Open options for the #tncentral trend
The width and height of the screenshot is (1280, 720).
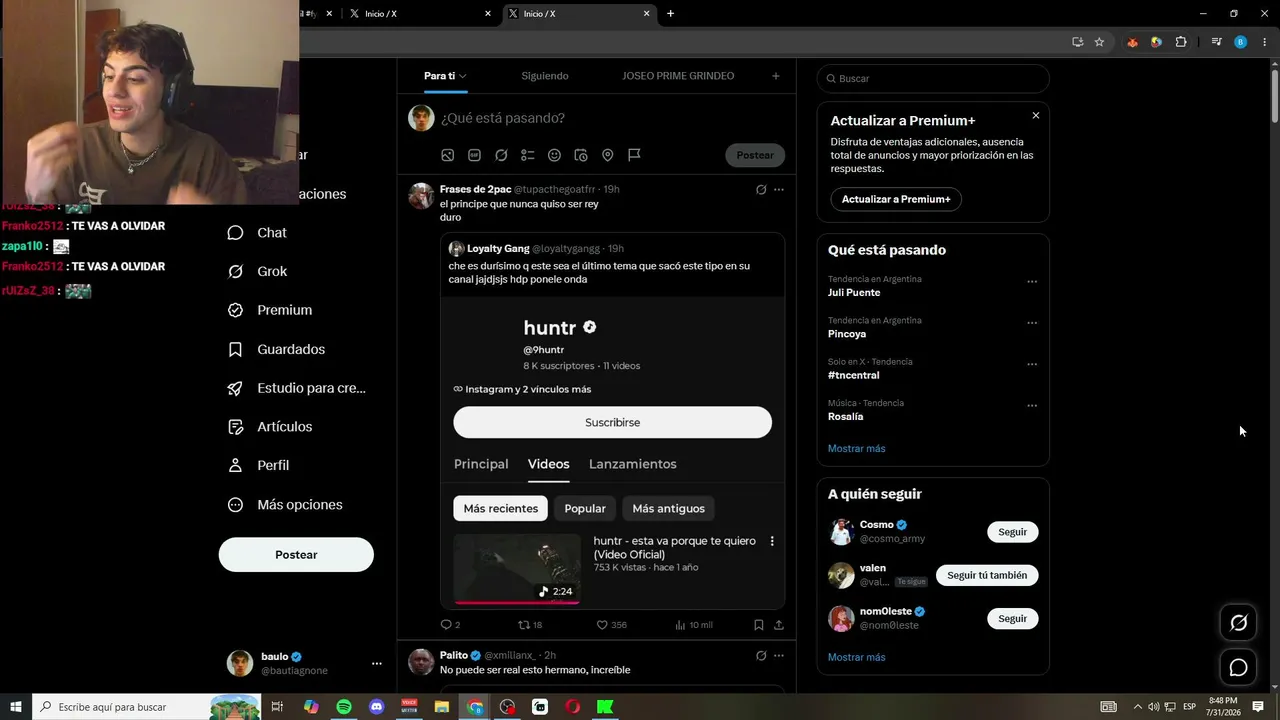1032,365
